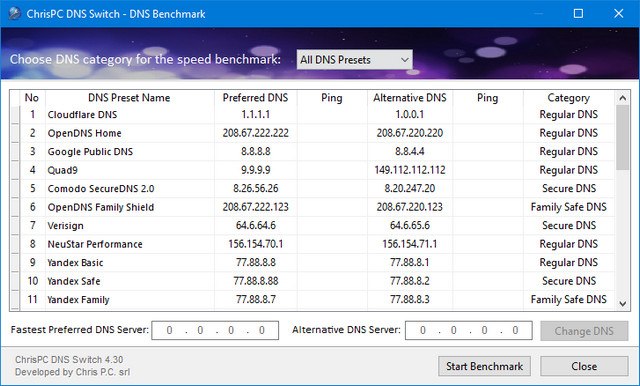Viewport: 640px width, 386px height.
Task: Click the 208.67.222.123 cell
Action: [x=256, y=207]
